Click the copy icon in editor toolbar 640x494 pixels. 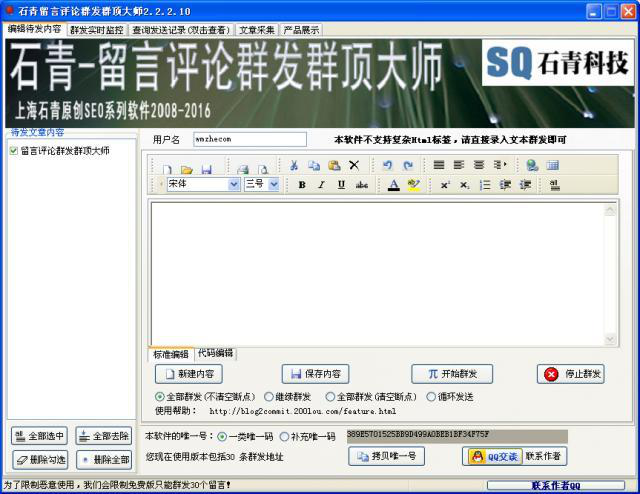314,165
